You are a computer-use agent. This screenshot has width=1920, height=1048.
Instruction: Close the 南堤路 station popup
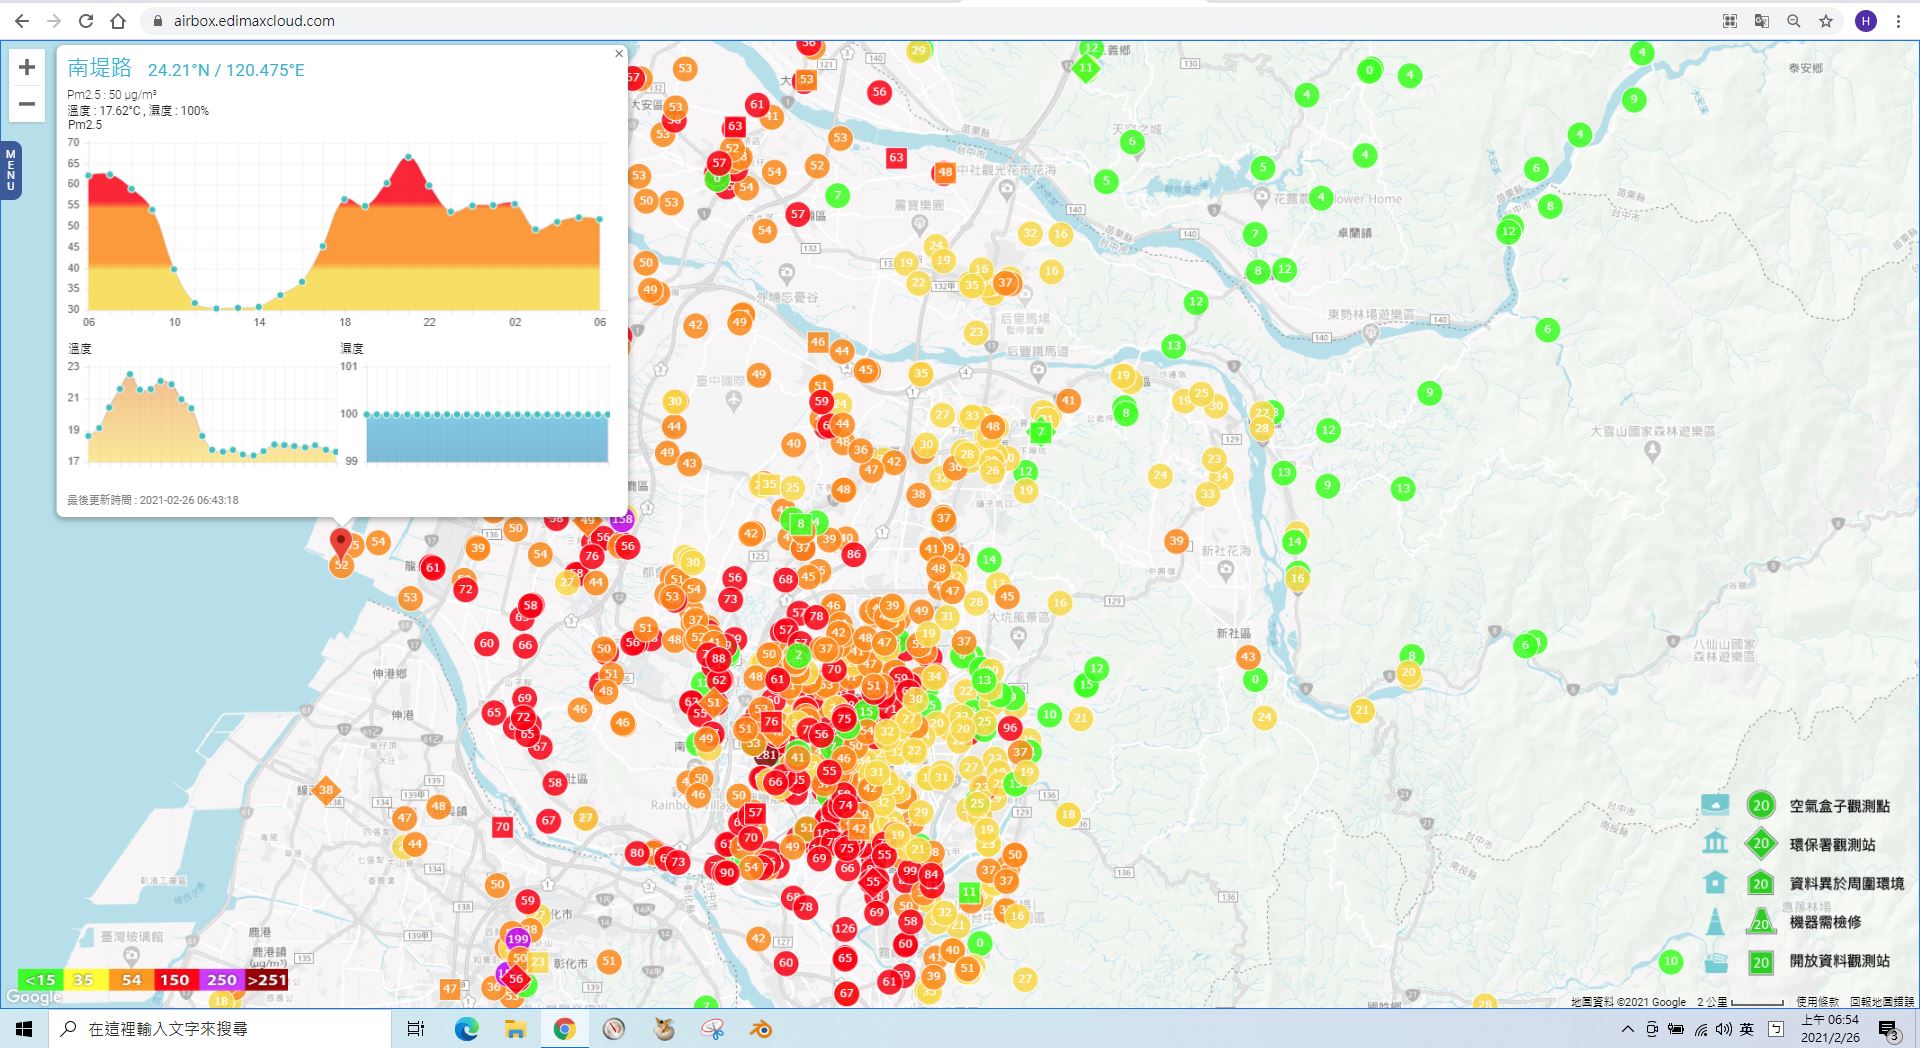[619, 54]
